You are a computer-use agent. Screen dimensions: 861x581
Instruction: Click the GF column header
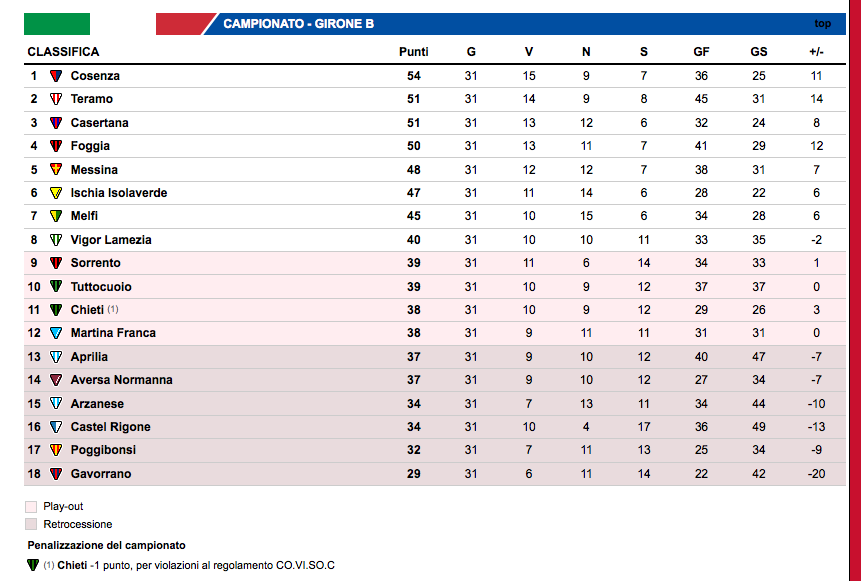click(701, 52)
